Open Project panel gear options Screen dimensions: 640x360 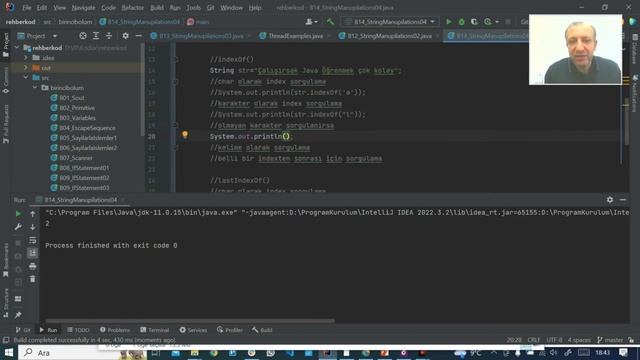pyautogui.click(x=125, y=36)
